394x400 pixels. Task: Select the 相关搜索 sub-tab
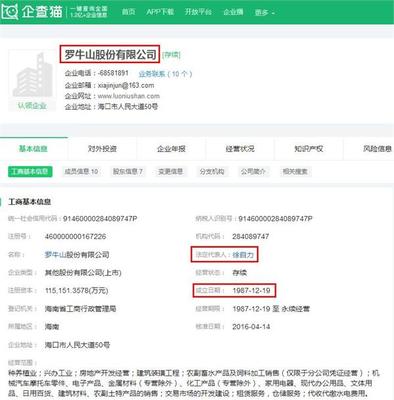click(295, 172)
